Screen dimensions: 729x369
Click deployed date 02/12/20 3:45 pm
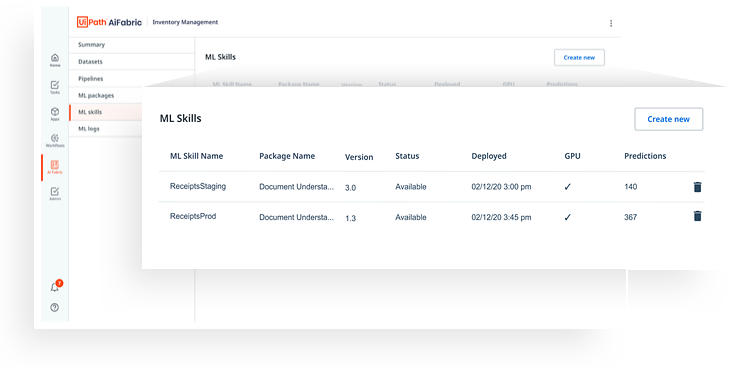click(501, 217)
